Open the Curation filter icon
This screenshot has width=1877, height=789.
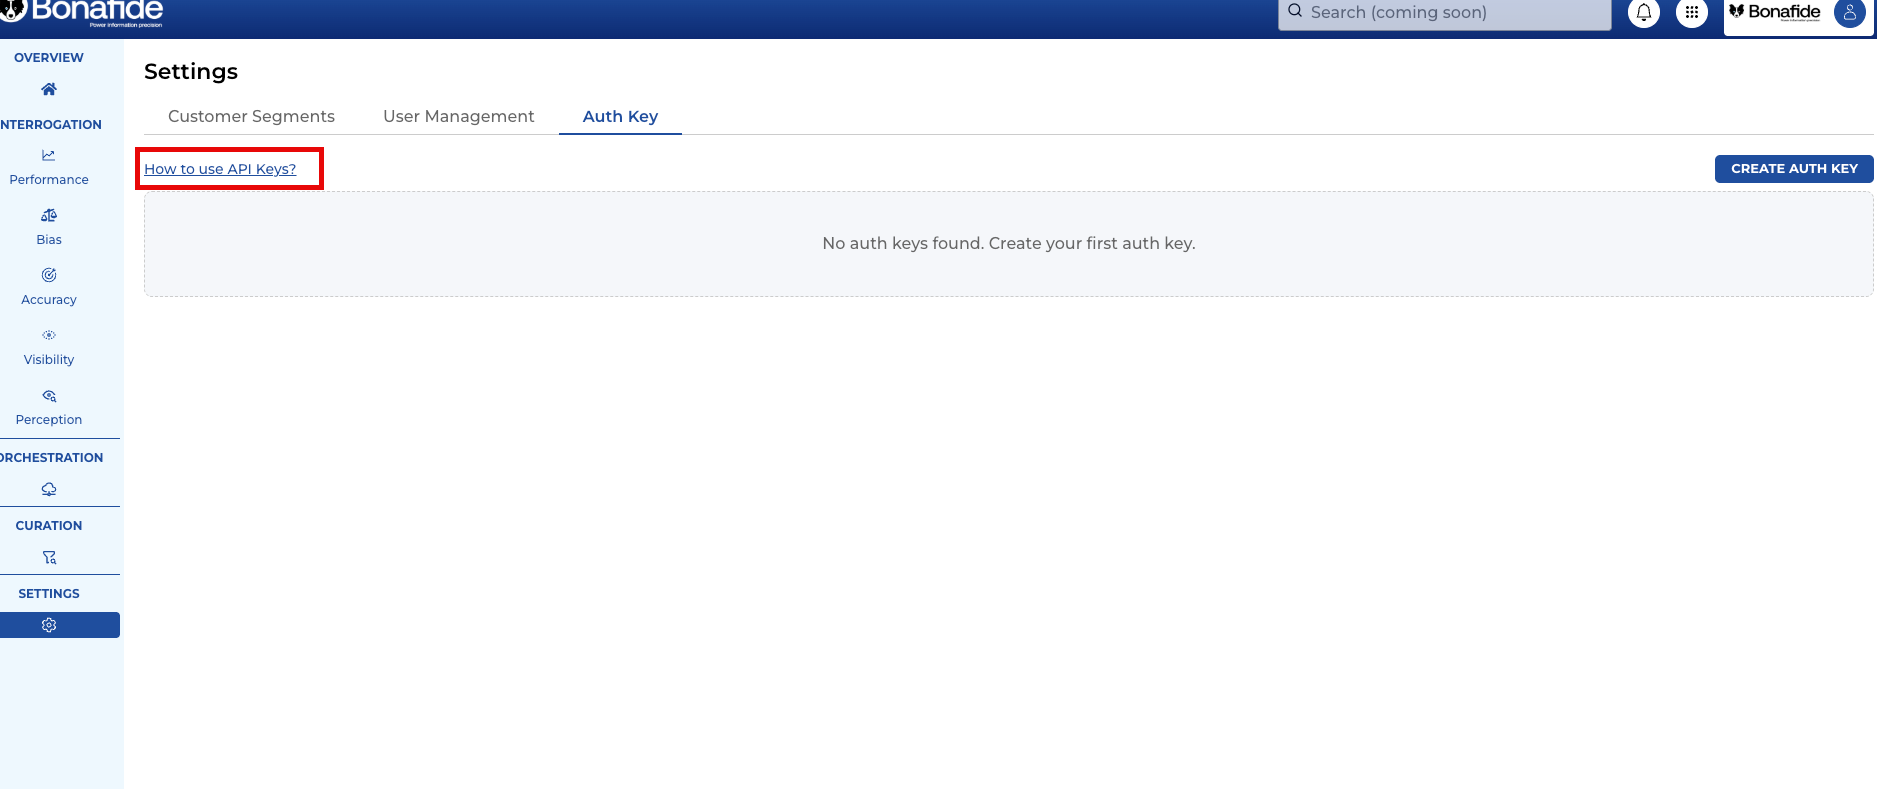(49, 557)
